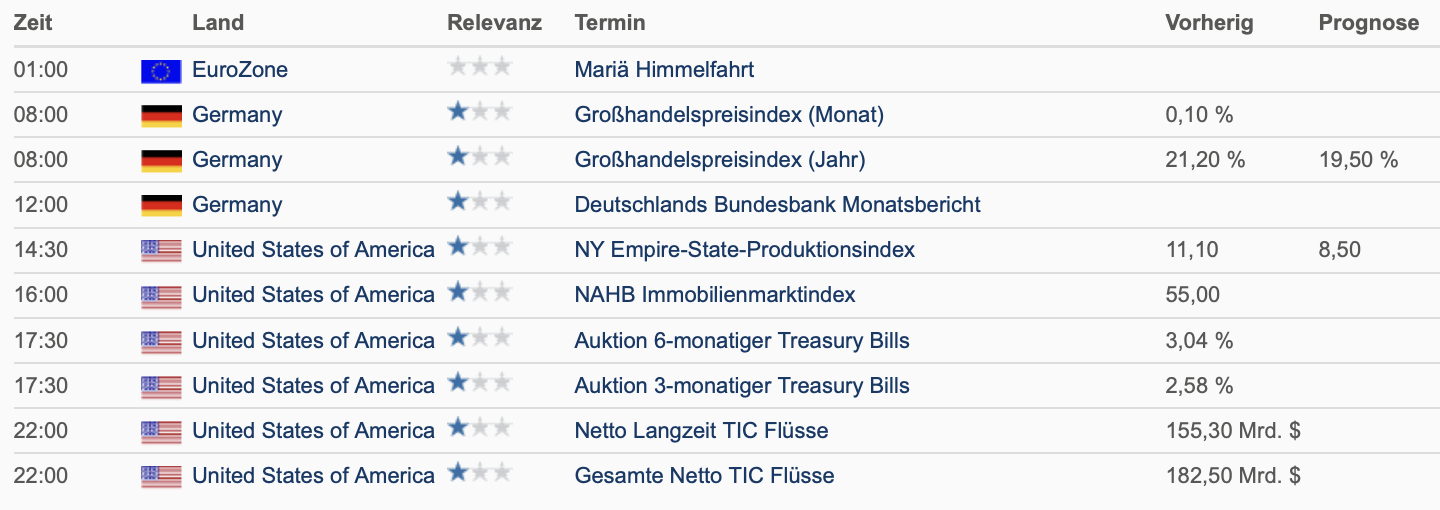Click relevance stars for Gesamte Netto TIC Flüsse
The image size is (1440, 510).
click(x=479, y=473)
